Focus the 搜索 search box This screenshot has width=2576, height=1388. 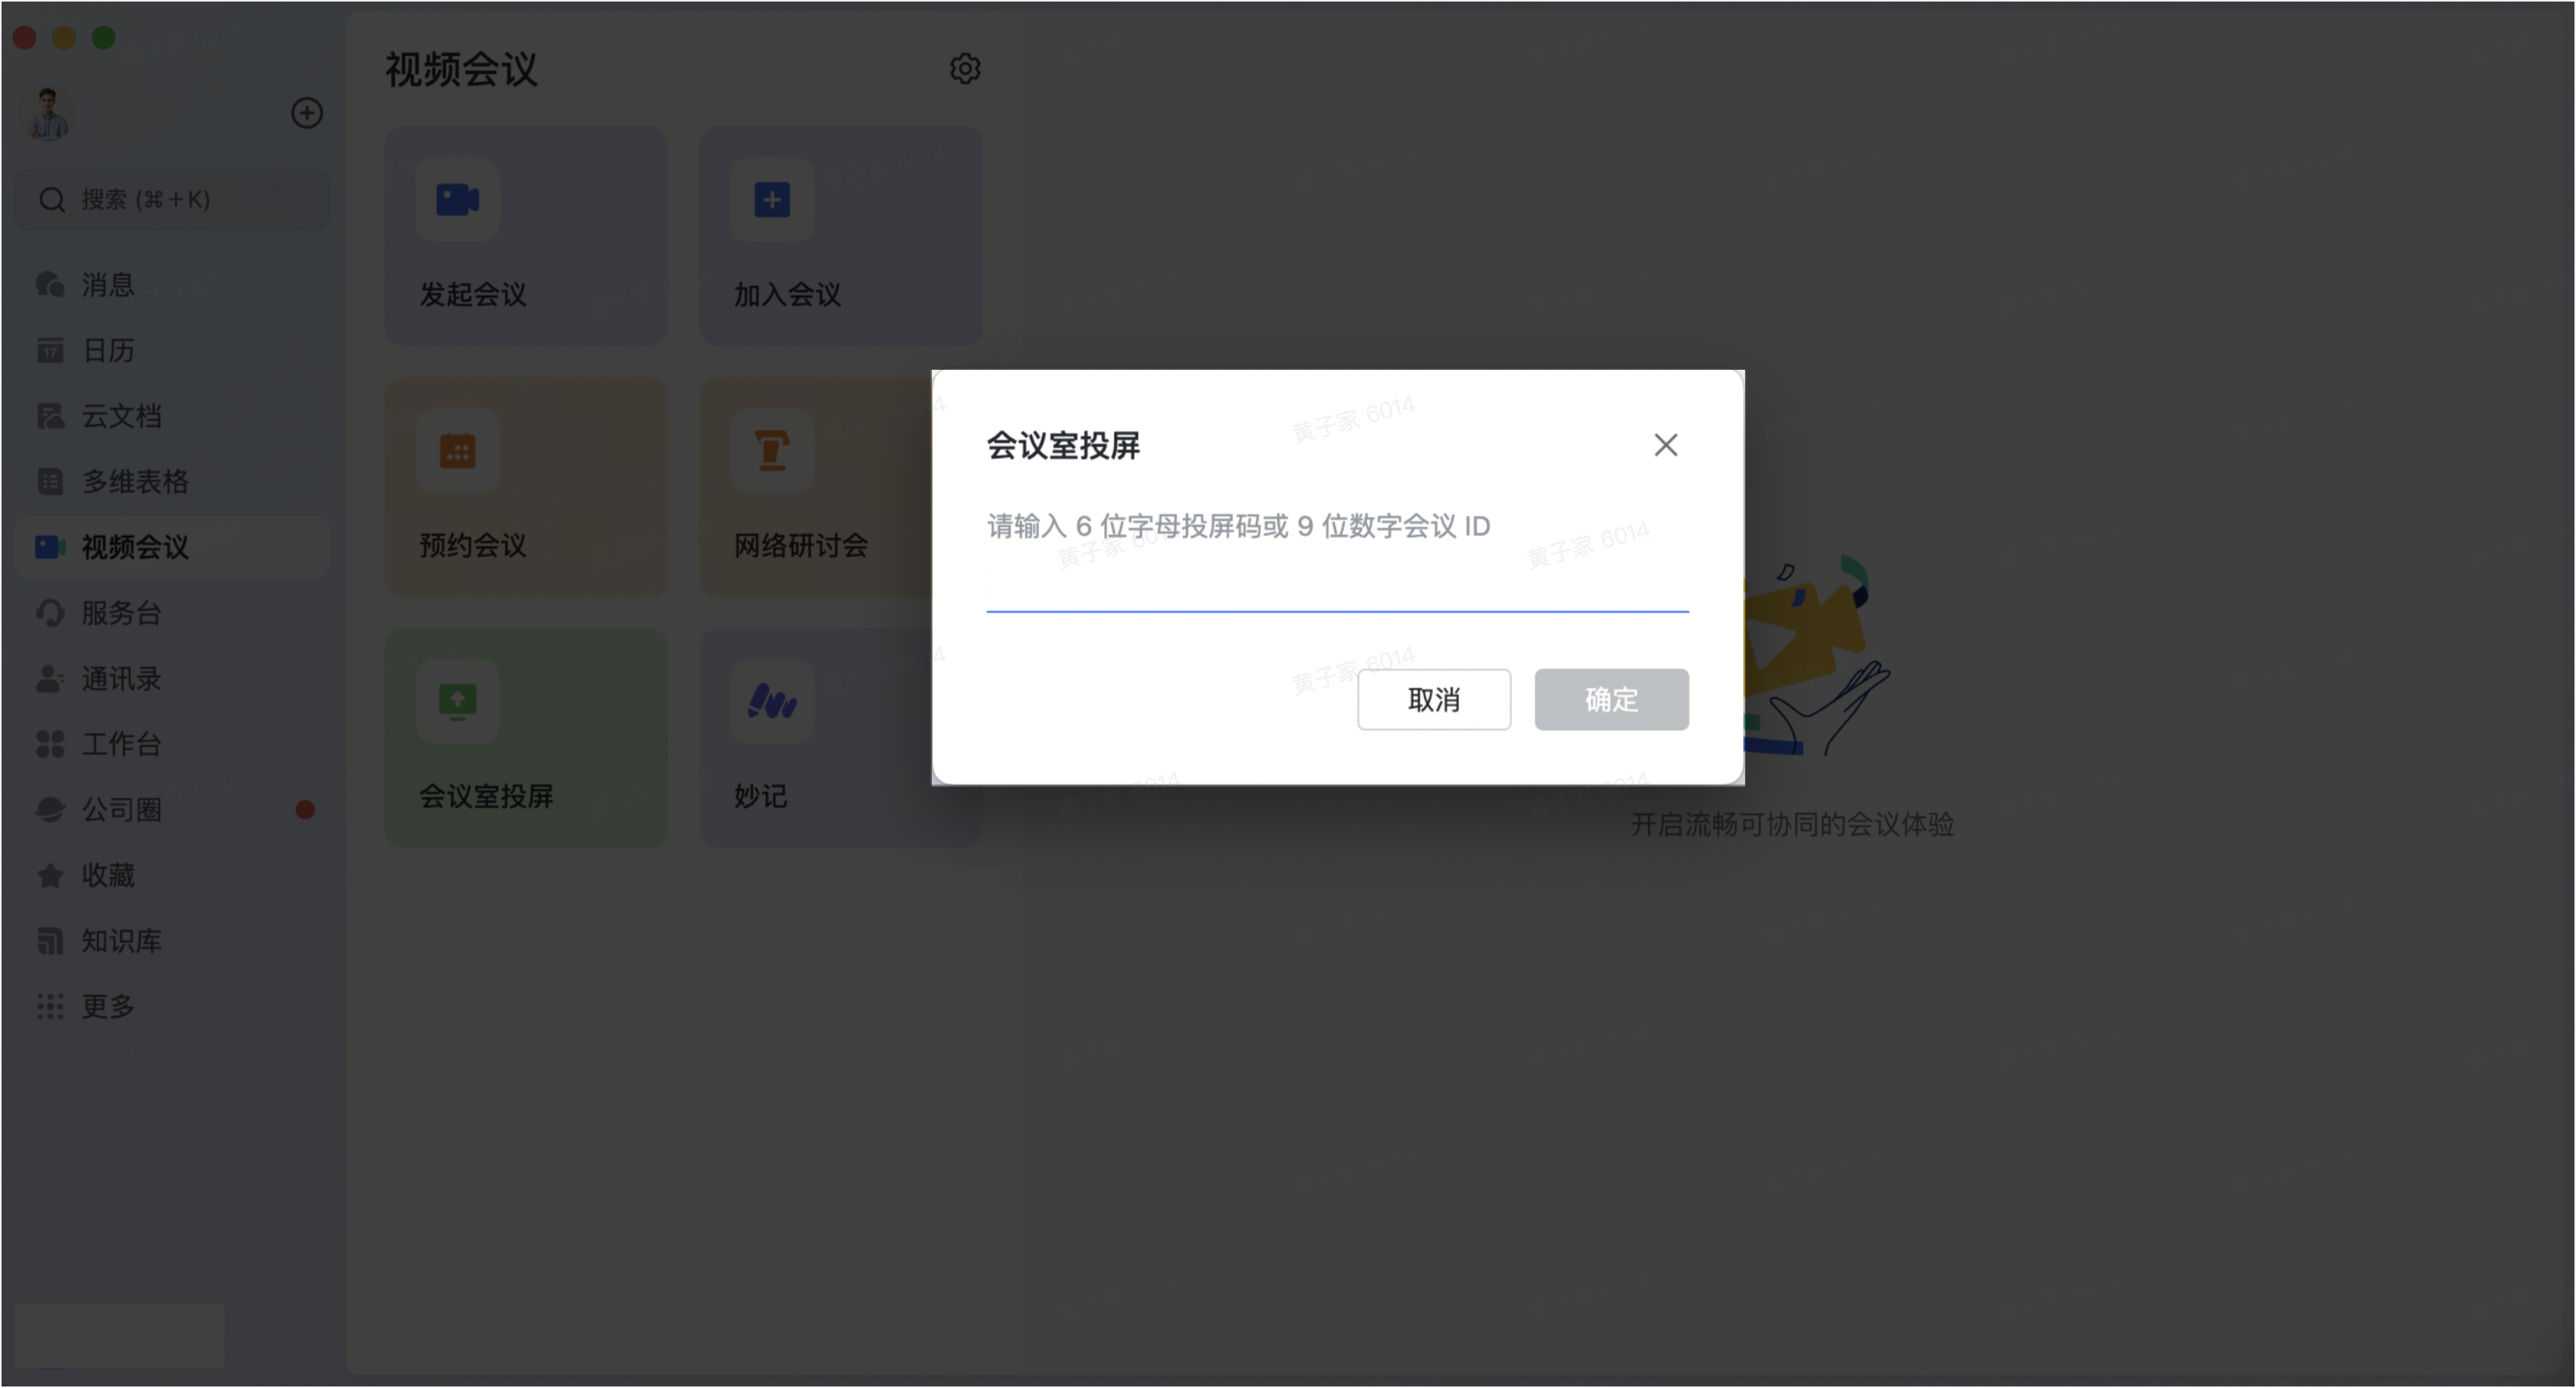172,199
